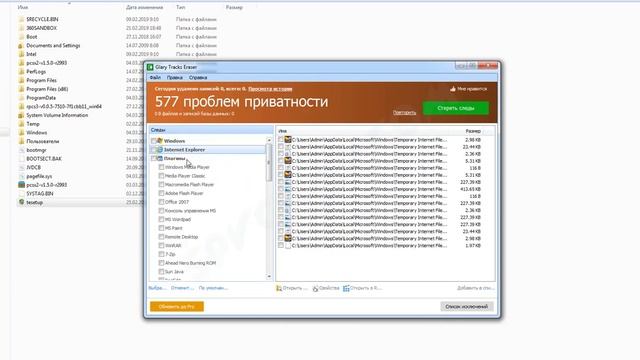
Task: Check the file row sized 1.97 KB
Action: pyautogui.click(x=281, y=246)
